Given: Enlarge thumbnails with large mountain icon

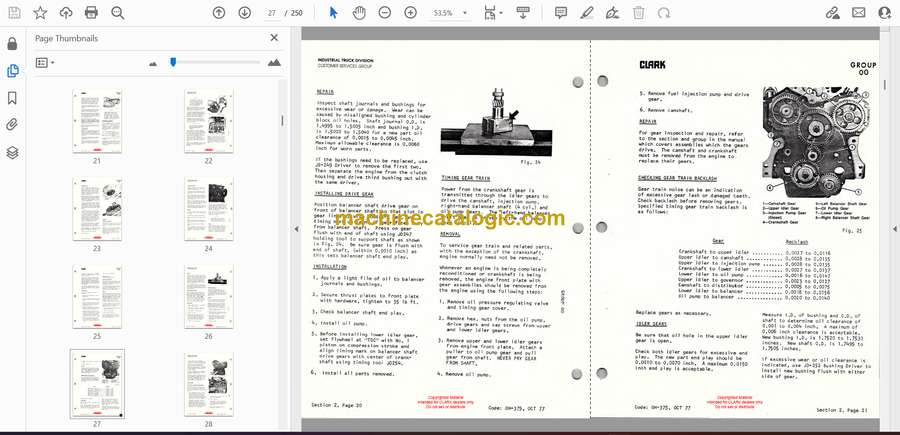Looking at the screenshot, I should click(274, 63).
